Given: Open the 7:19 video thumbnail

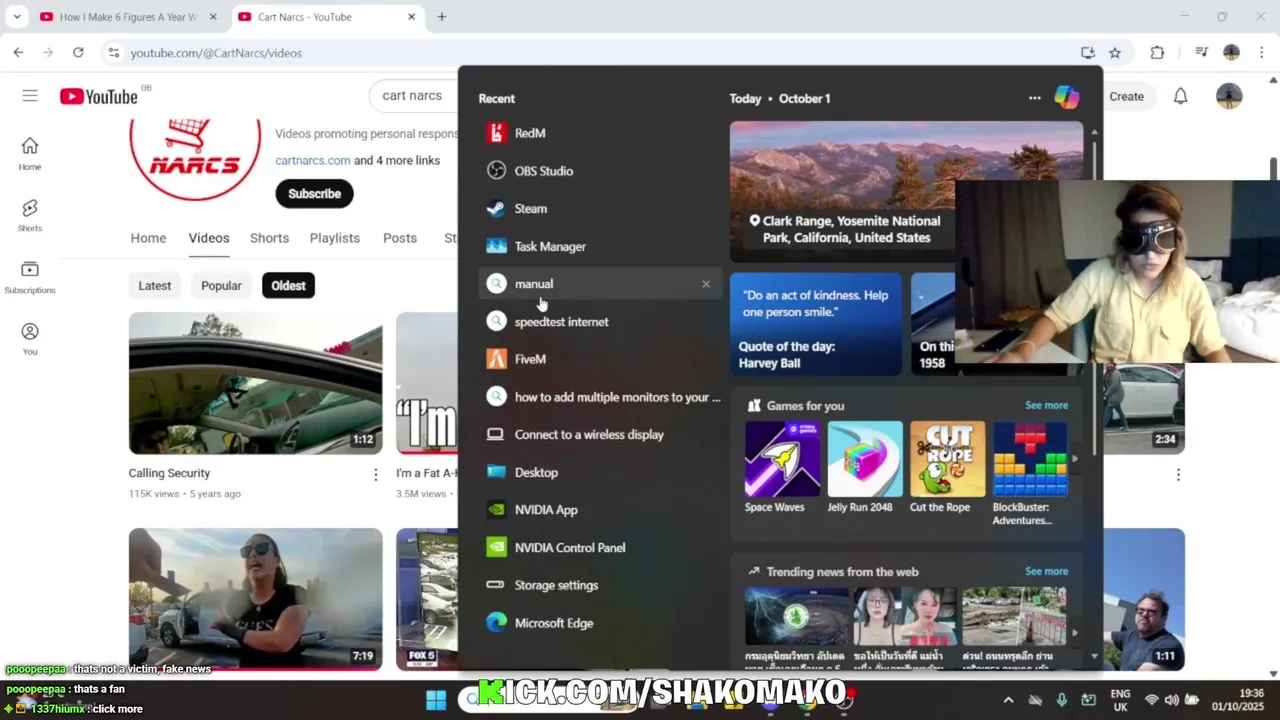Looking at the screenshot, I should [255, 599].
